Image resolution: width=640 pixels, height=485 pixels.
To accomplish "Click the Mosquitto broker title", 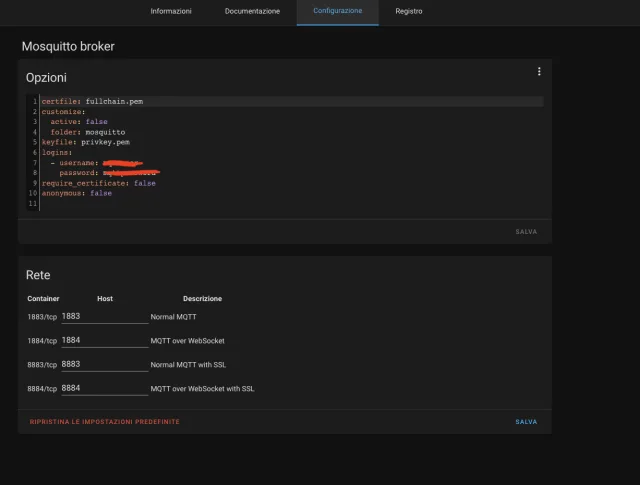I will [68, 46].
